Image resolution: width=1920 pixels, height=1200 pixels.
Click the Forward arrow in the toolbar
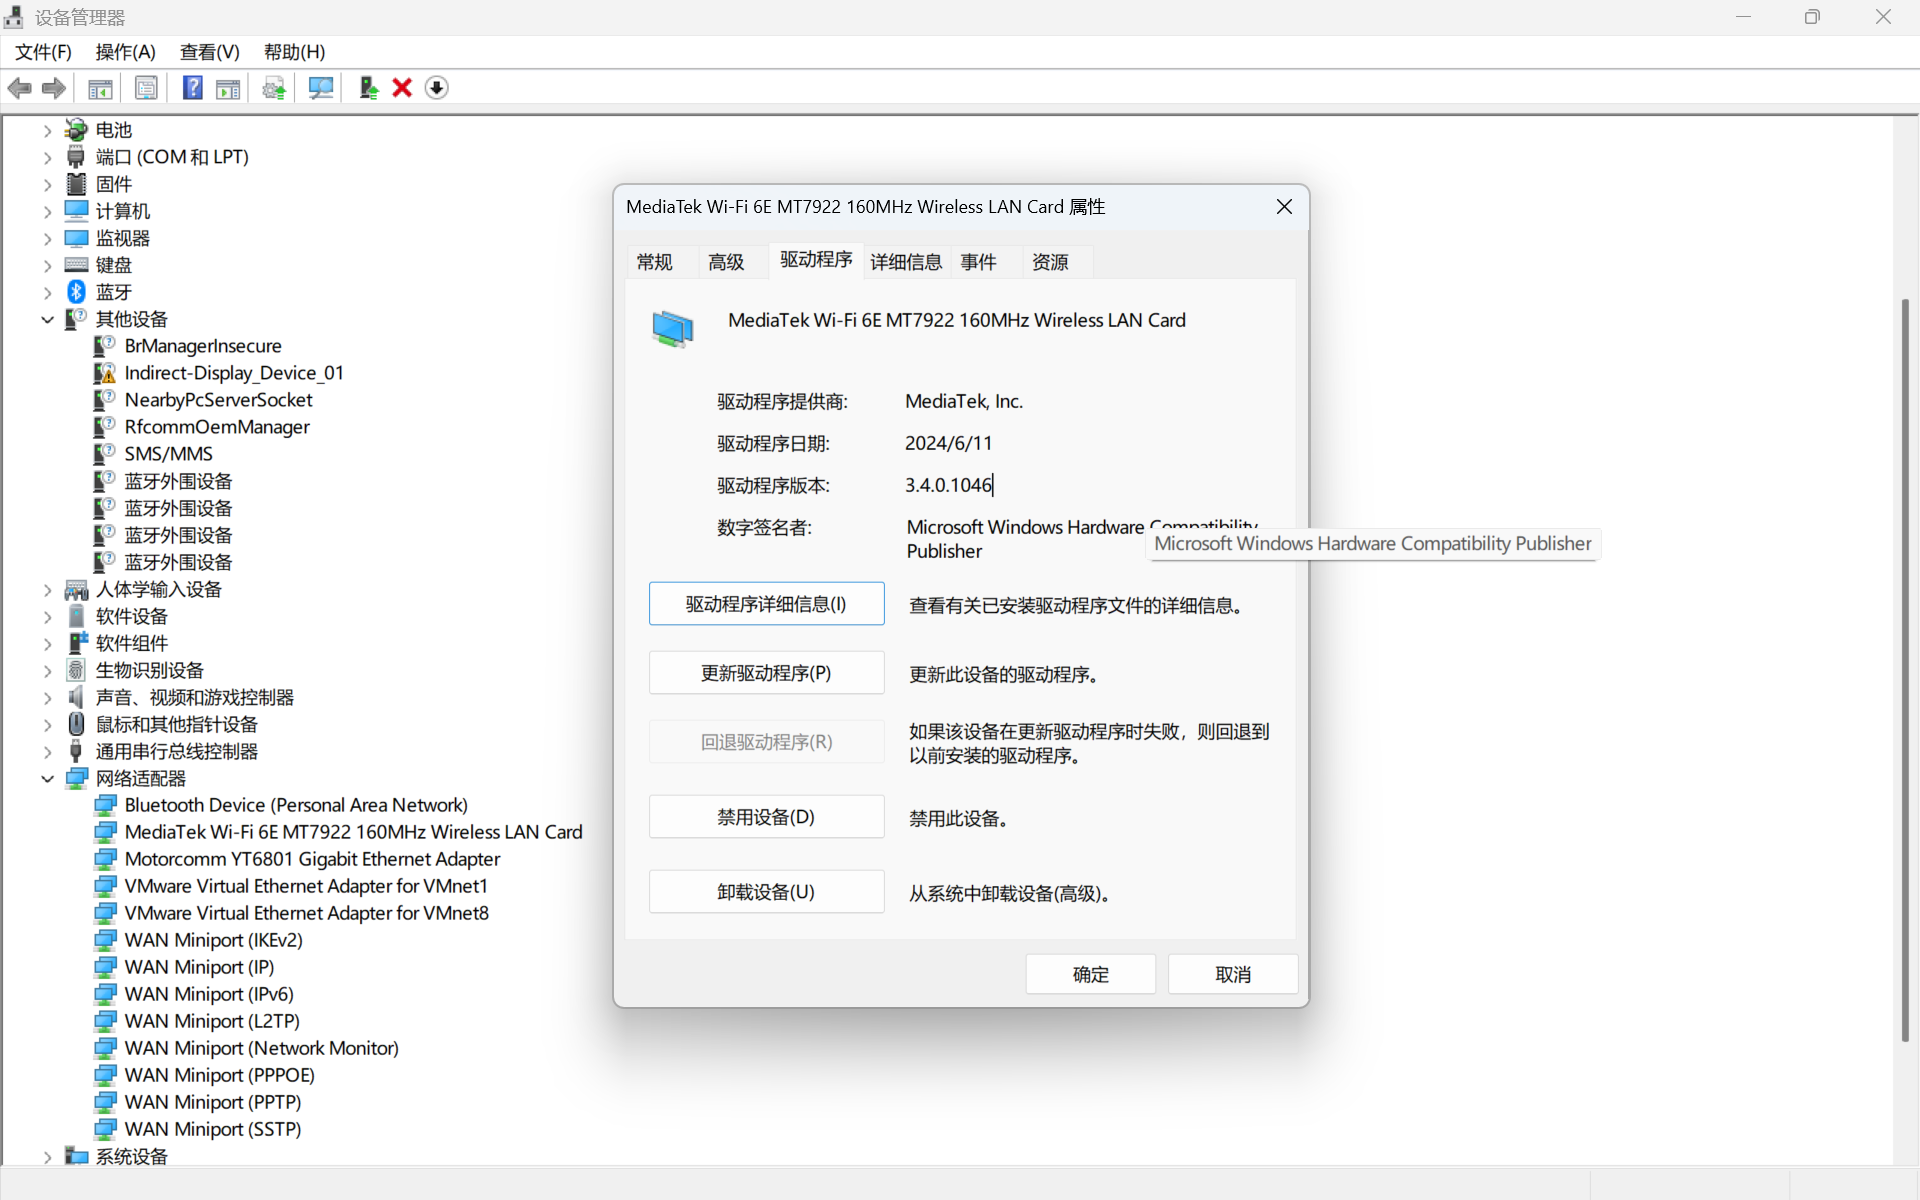coord(54,88)
